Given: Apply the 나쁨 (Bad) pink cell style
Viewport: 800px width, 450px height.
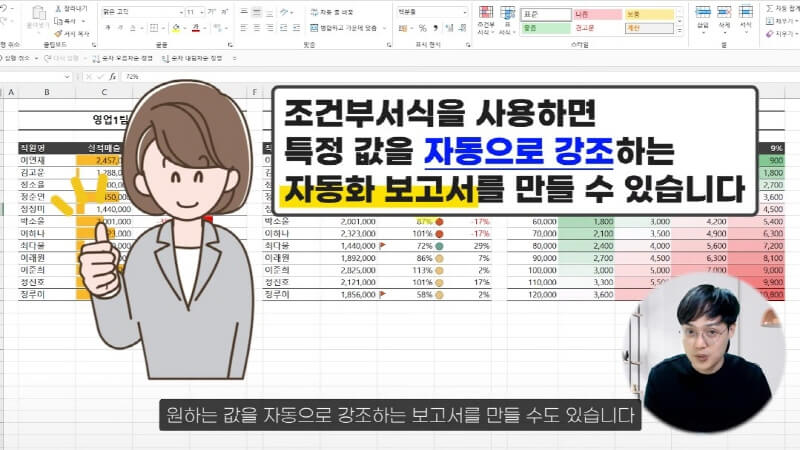Looking at the screenshot, I should tap(597, 14).
